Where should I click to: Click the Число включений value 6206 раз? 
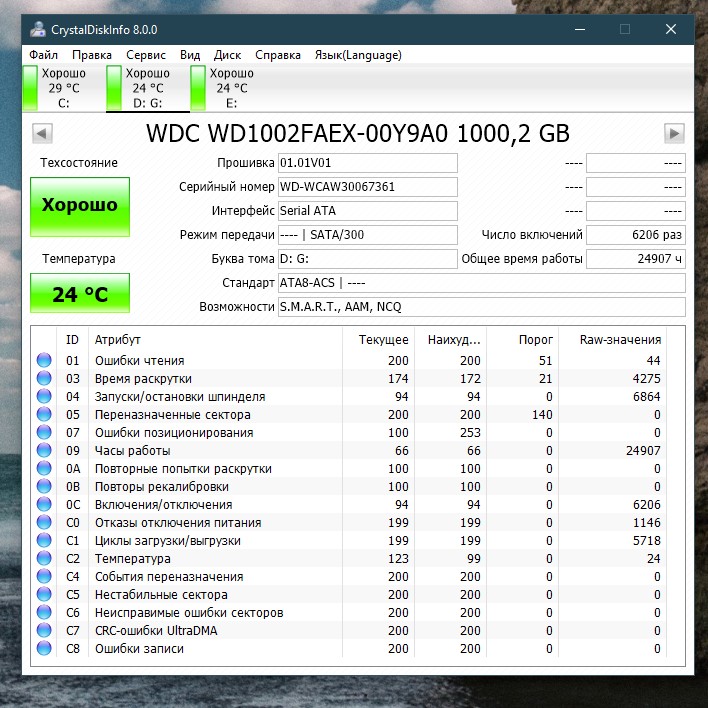636,235
